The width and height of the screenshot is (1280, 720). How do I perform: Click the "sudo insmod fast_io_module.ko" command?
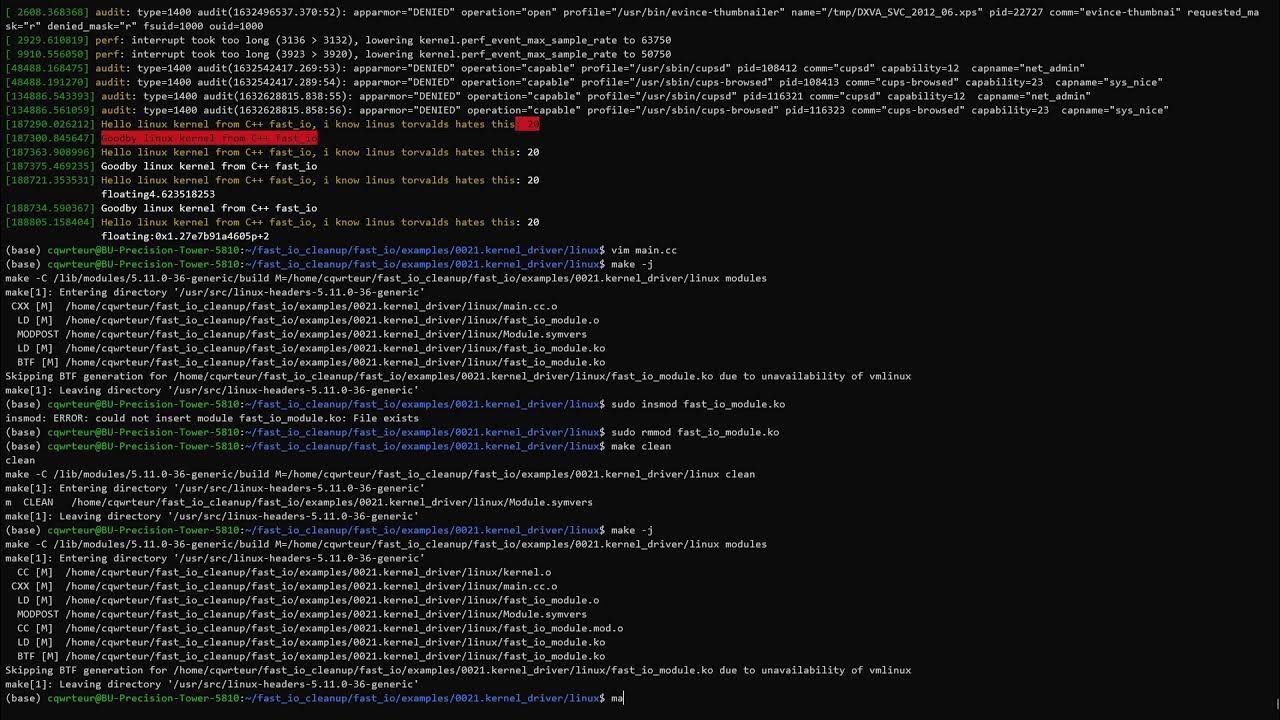tap(697, 404)
